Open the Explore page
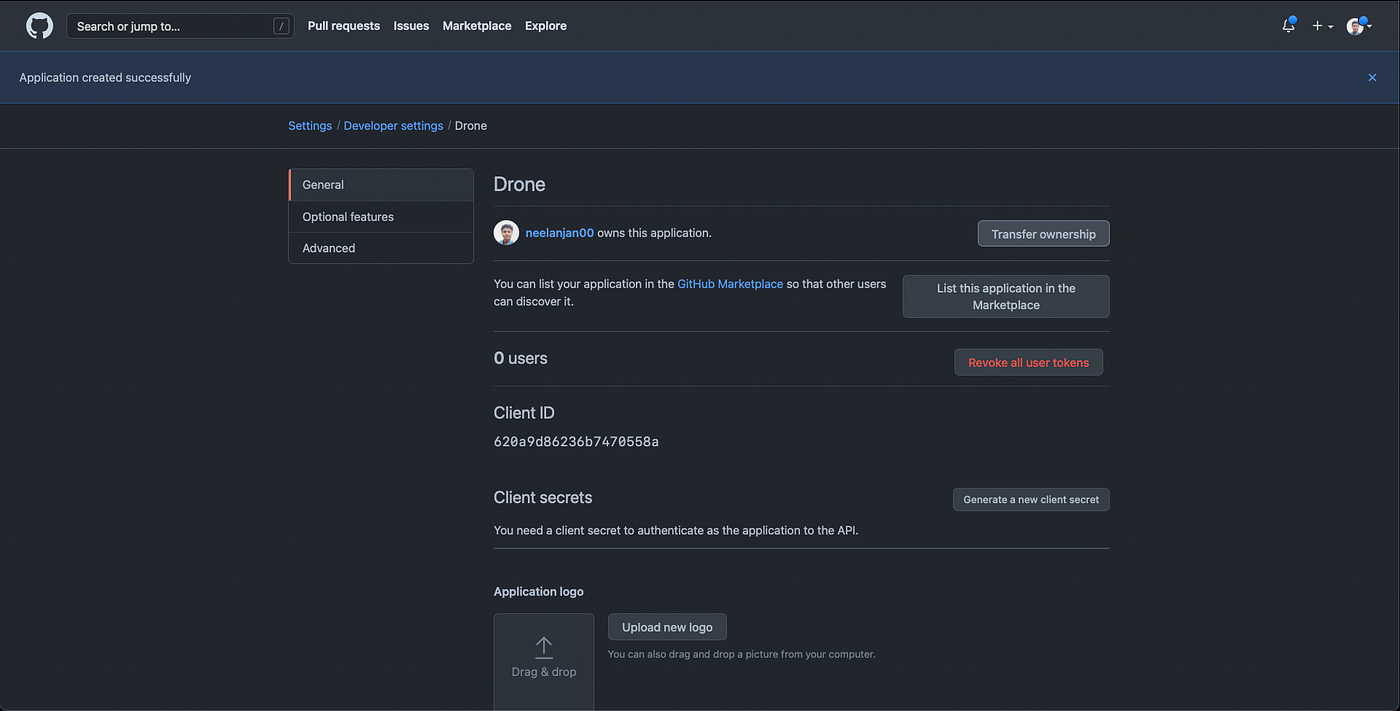This screenshot has width=1400, height=711. tap(546, 26)
